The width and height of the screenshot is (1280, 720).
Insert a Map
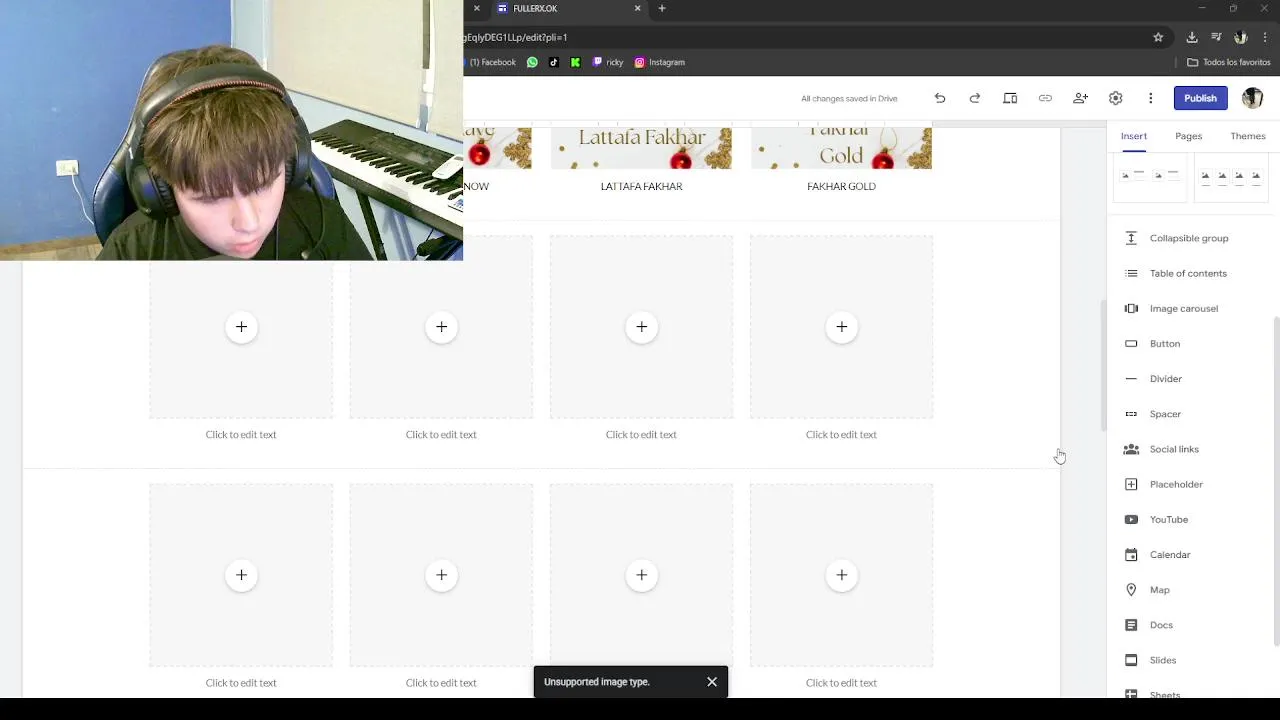(1159, 590)
